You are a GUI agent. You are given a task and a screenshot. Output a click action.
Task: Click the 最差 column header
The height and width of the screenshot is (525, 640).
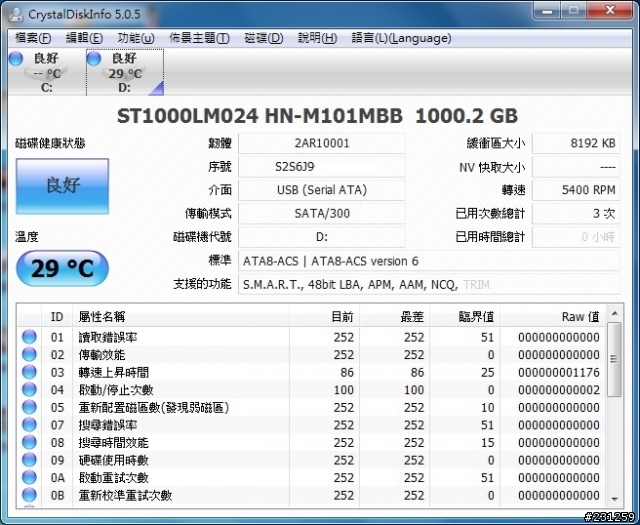(x=395, y=316)
